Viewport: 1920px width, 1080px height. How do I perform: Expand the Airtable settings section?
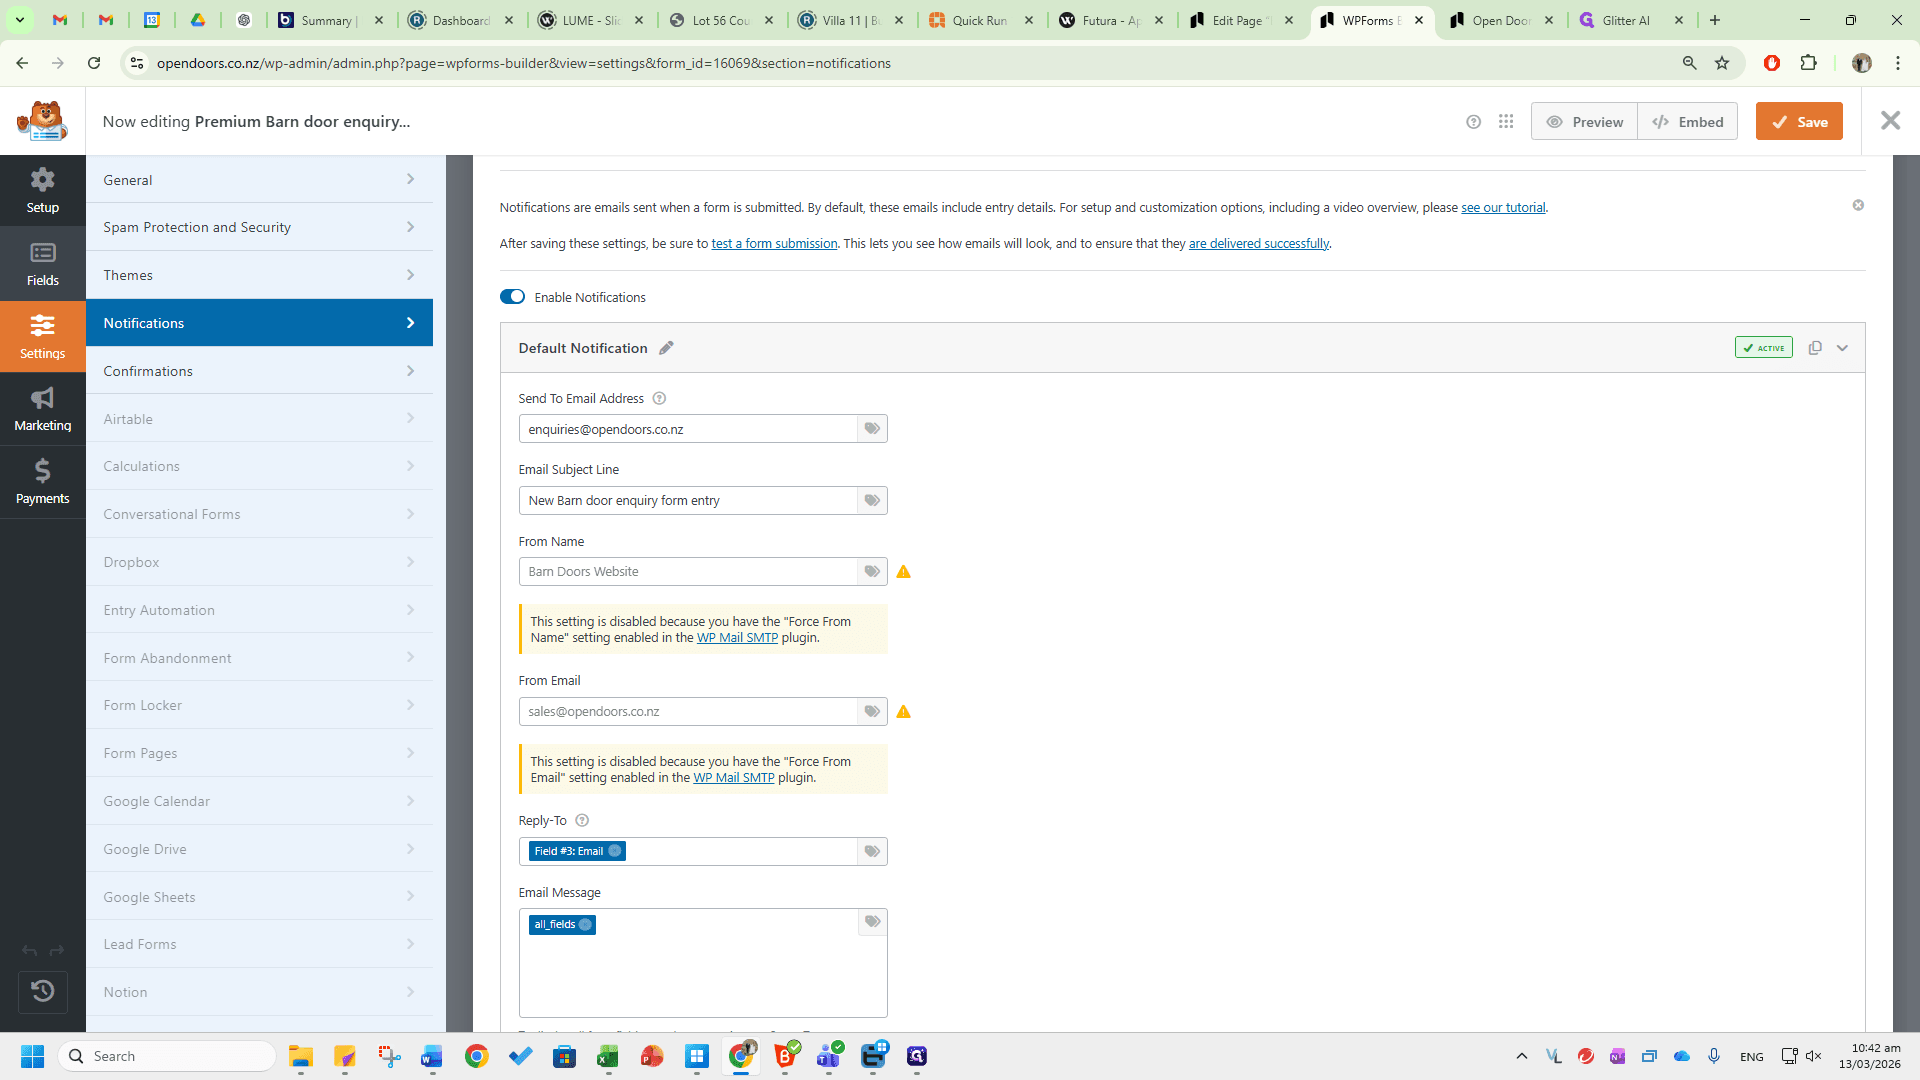coord(259,419)
